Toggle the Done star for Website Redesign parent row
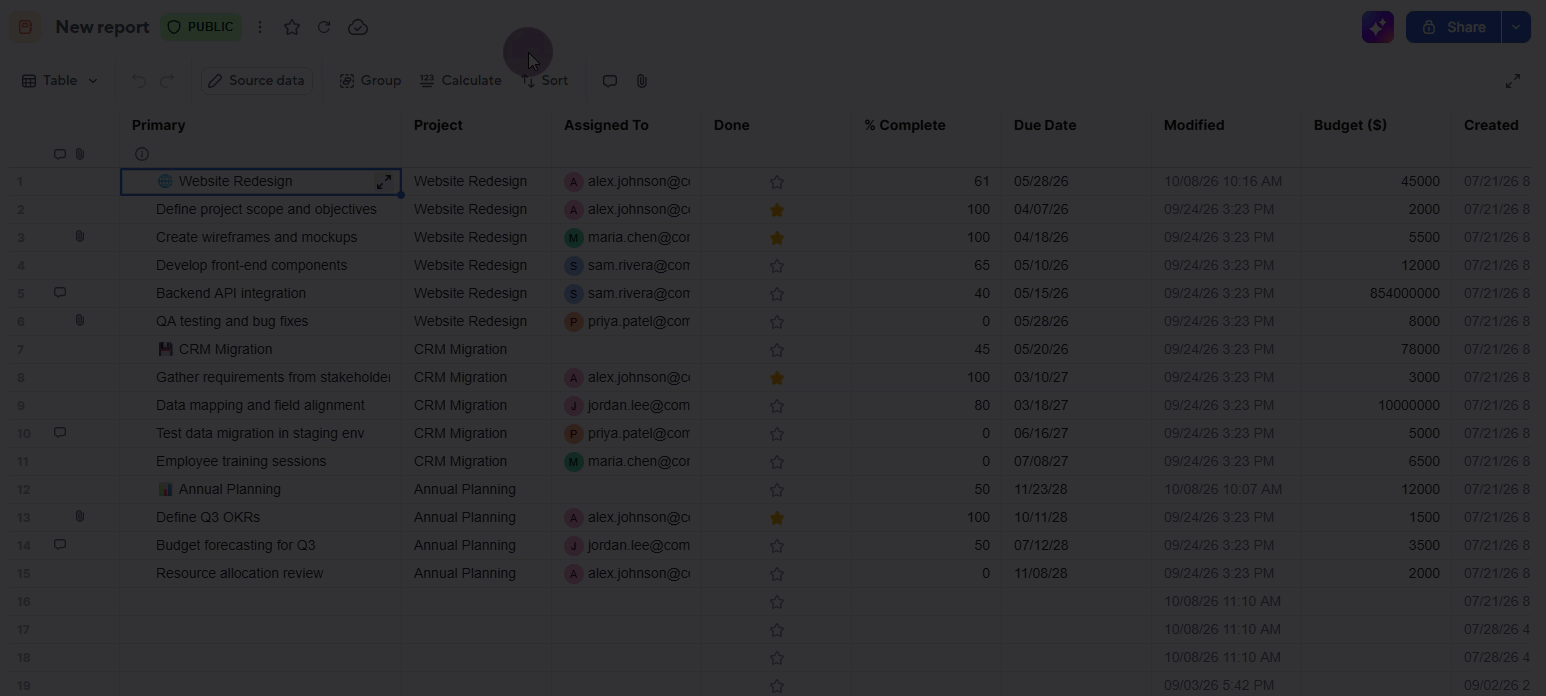Image resolution: width=1546 pixels, height=696 pixels. point(777,182)
